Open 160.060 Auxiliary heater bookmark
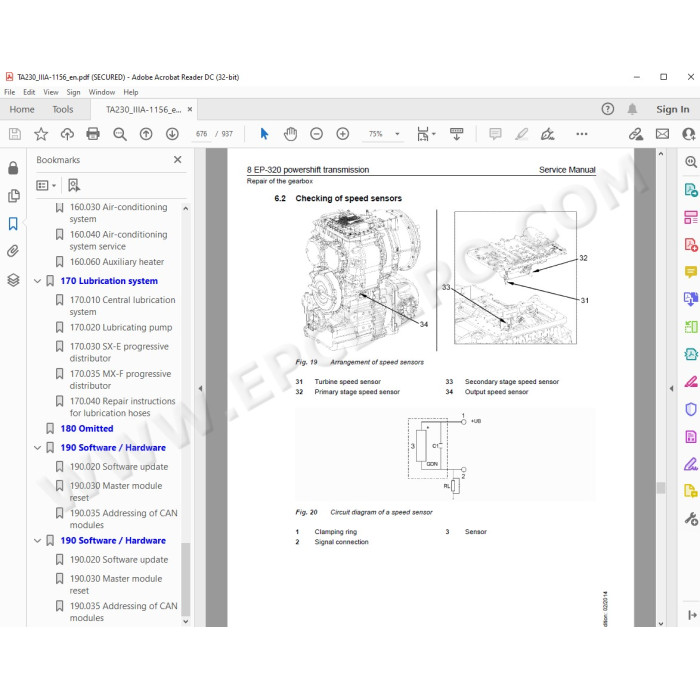Image resolution: width=700 pixels, height=700 pixels. coord(117,262)
